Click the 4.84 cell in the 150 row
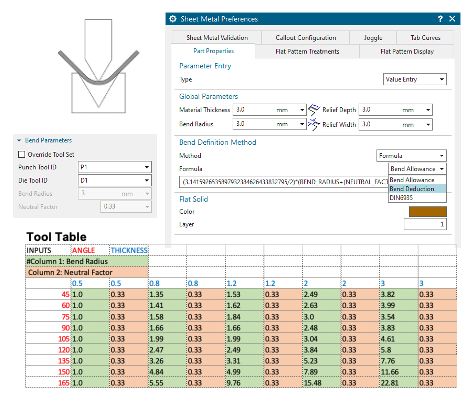This screenshot has width=466, height=398. pos(167,372)
